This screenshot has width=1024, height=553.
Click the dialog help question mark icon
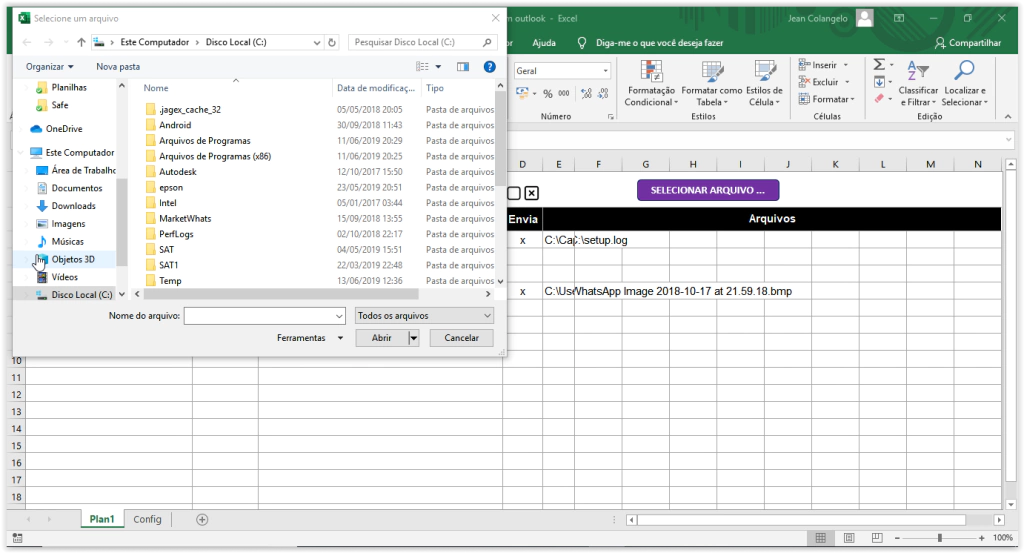pyautogui.click(x=490, y=67)
